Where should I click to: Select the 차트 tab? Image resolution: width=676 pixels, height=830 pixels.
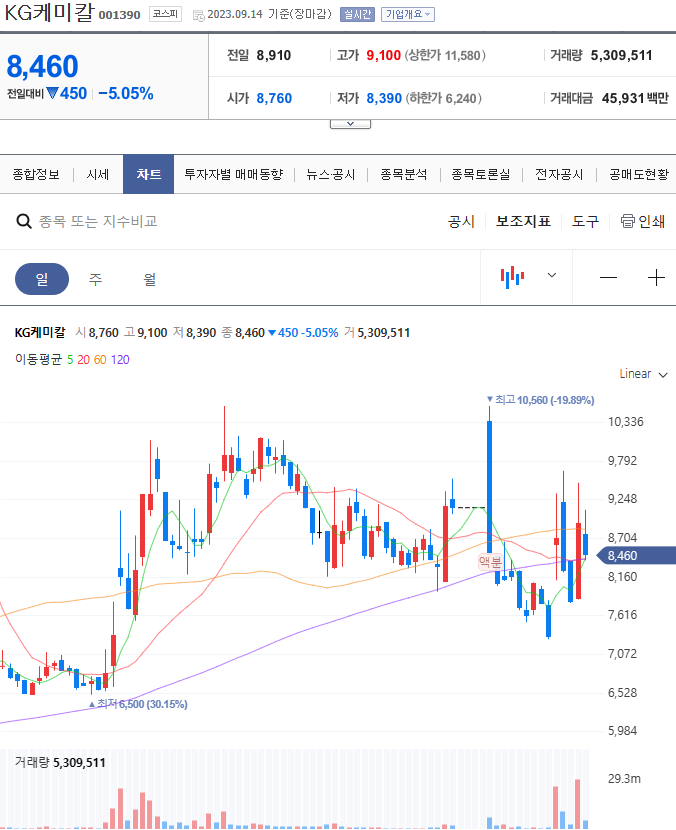point(148,174)
